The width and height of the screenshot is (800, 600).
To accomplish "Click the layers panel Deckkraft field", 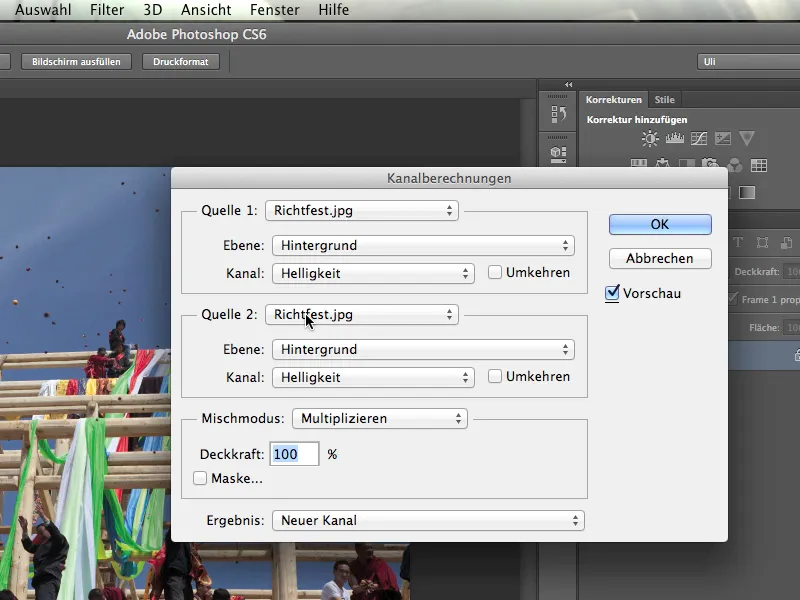I will point(792,271).
